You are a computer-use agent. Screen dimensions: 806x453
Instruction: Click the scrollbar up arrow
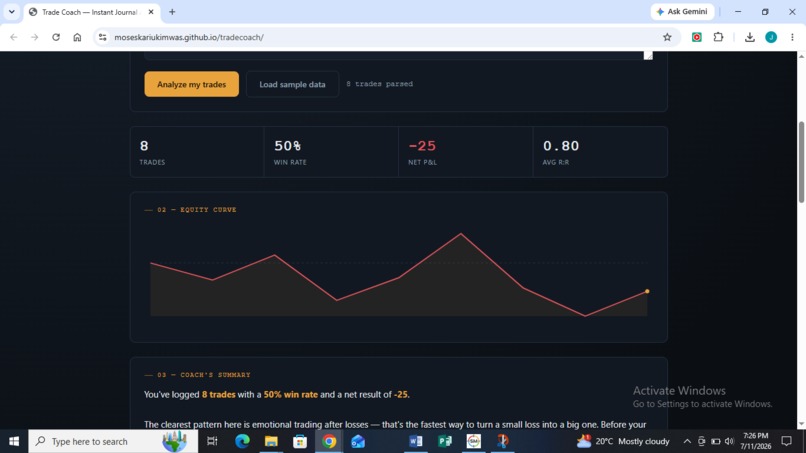801,56
